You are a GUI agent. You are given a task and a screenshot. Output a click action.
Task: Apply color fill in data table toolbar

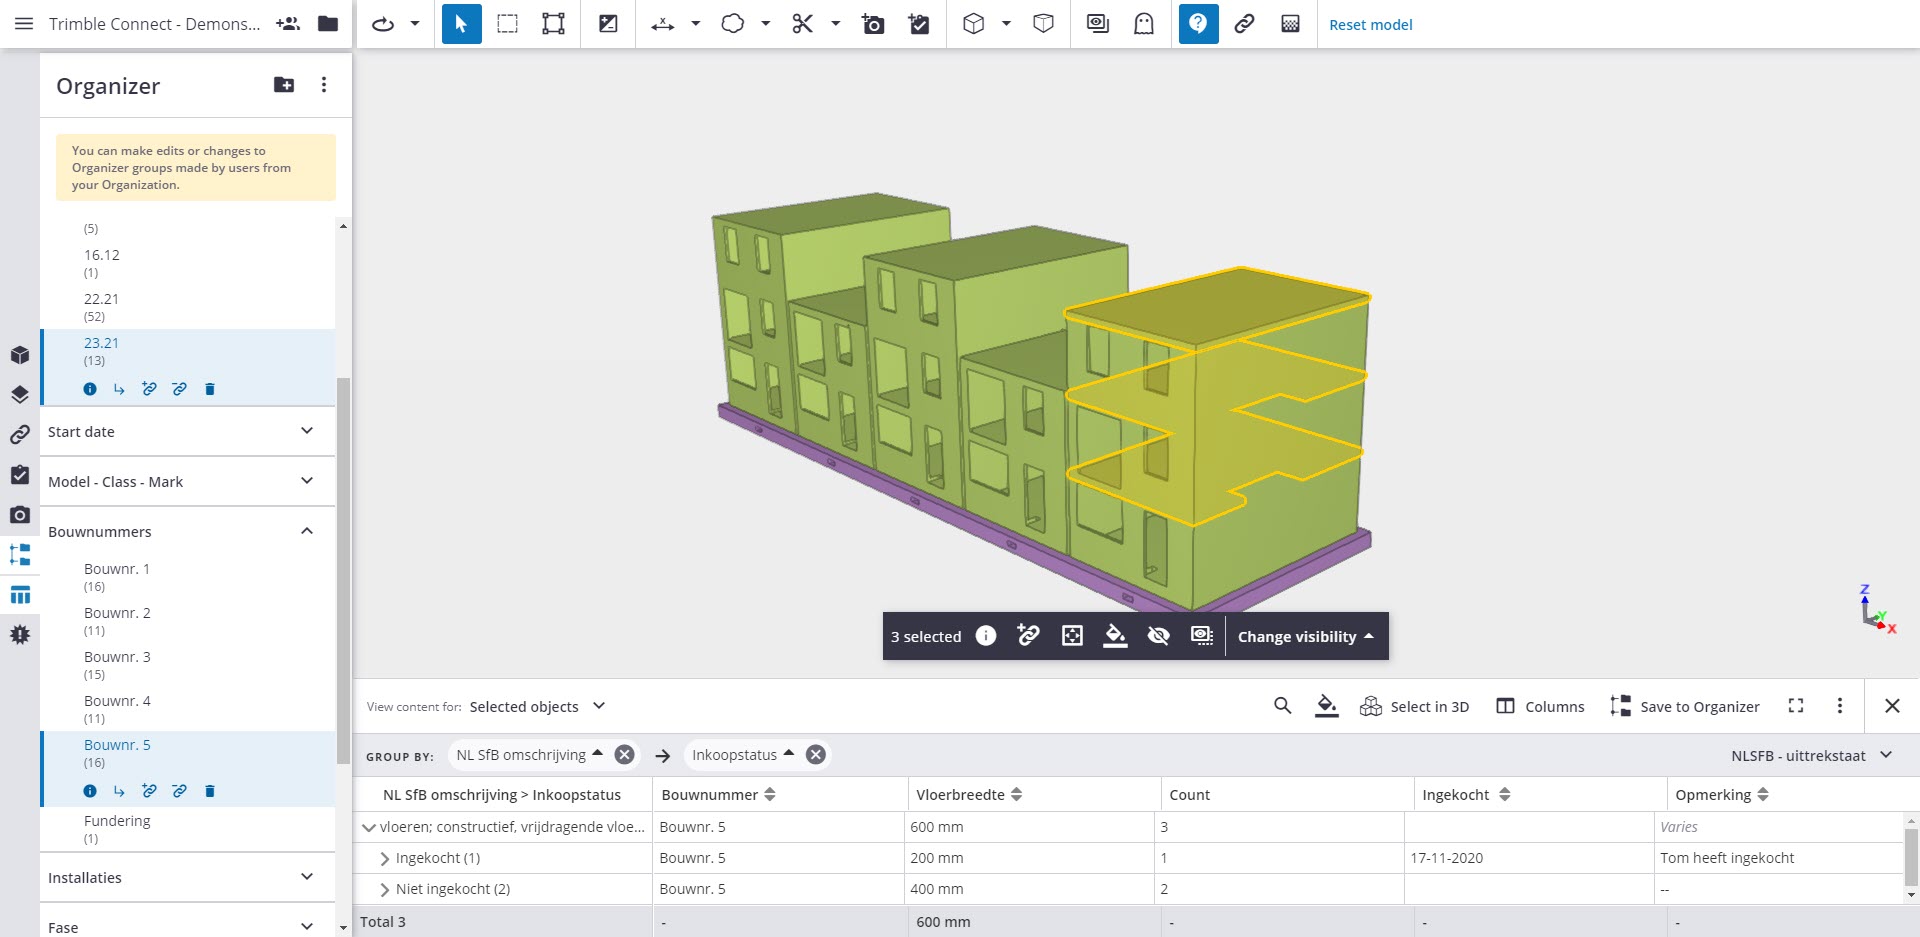click(x=1327, y=706)
